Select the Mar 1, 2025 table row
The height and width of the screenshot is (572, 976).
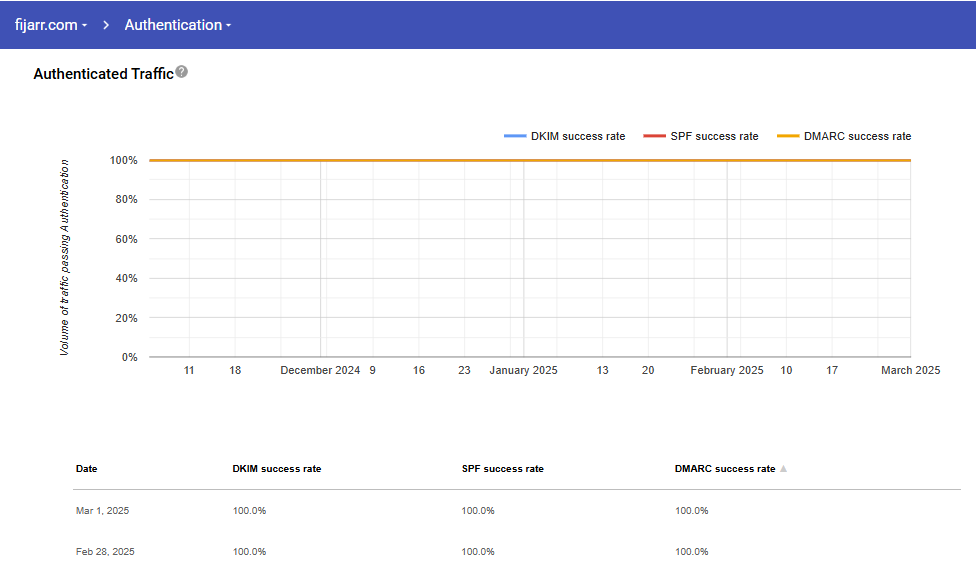tap(103, 511)
